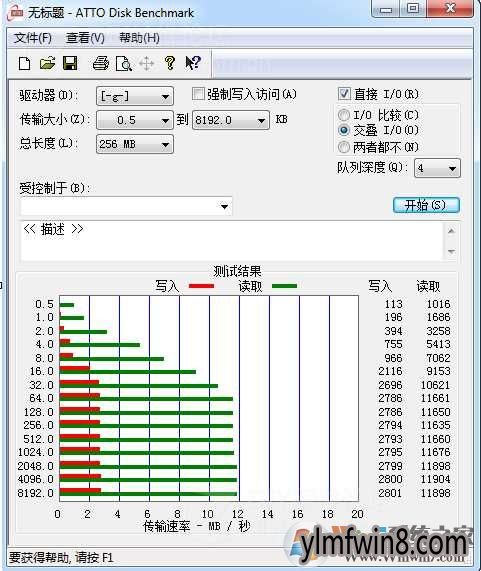Activate the context help pointer icon

pyautogui.click(x=193, y=63)
